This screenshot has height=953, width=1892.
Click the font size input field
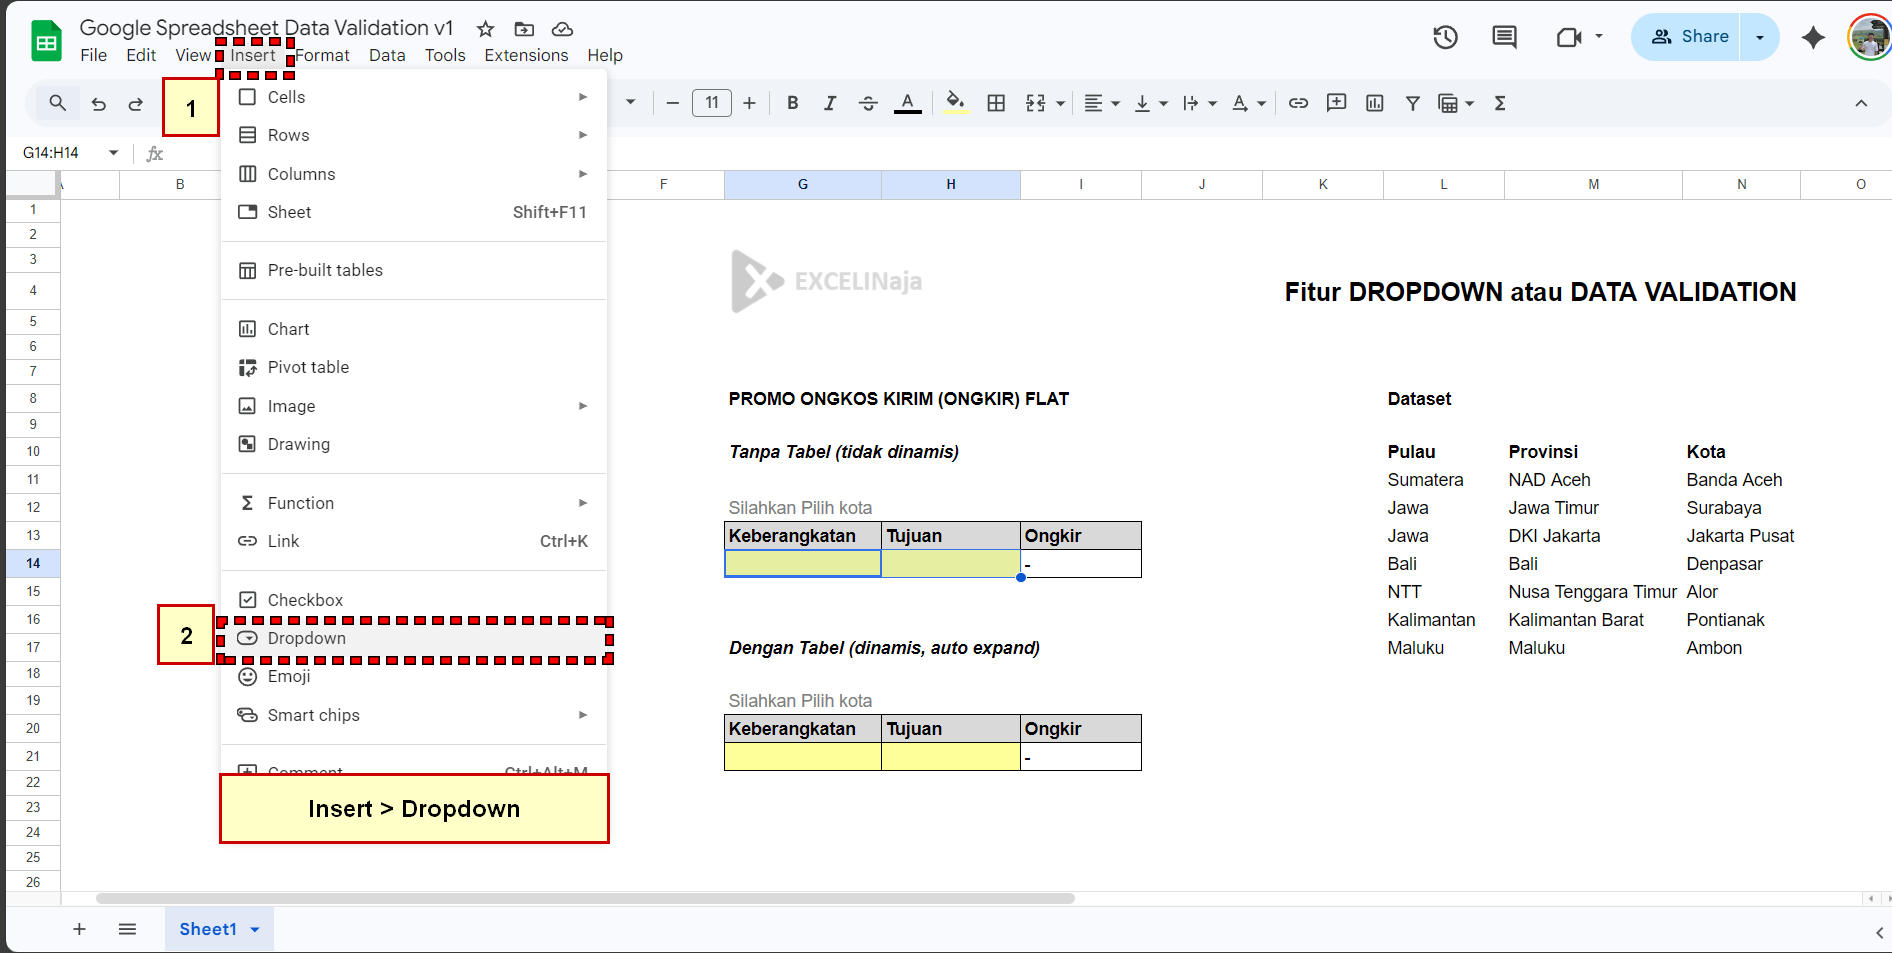pos(711,103)
